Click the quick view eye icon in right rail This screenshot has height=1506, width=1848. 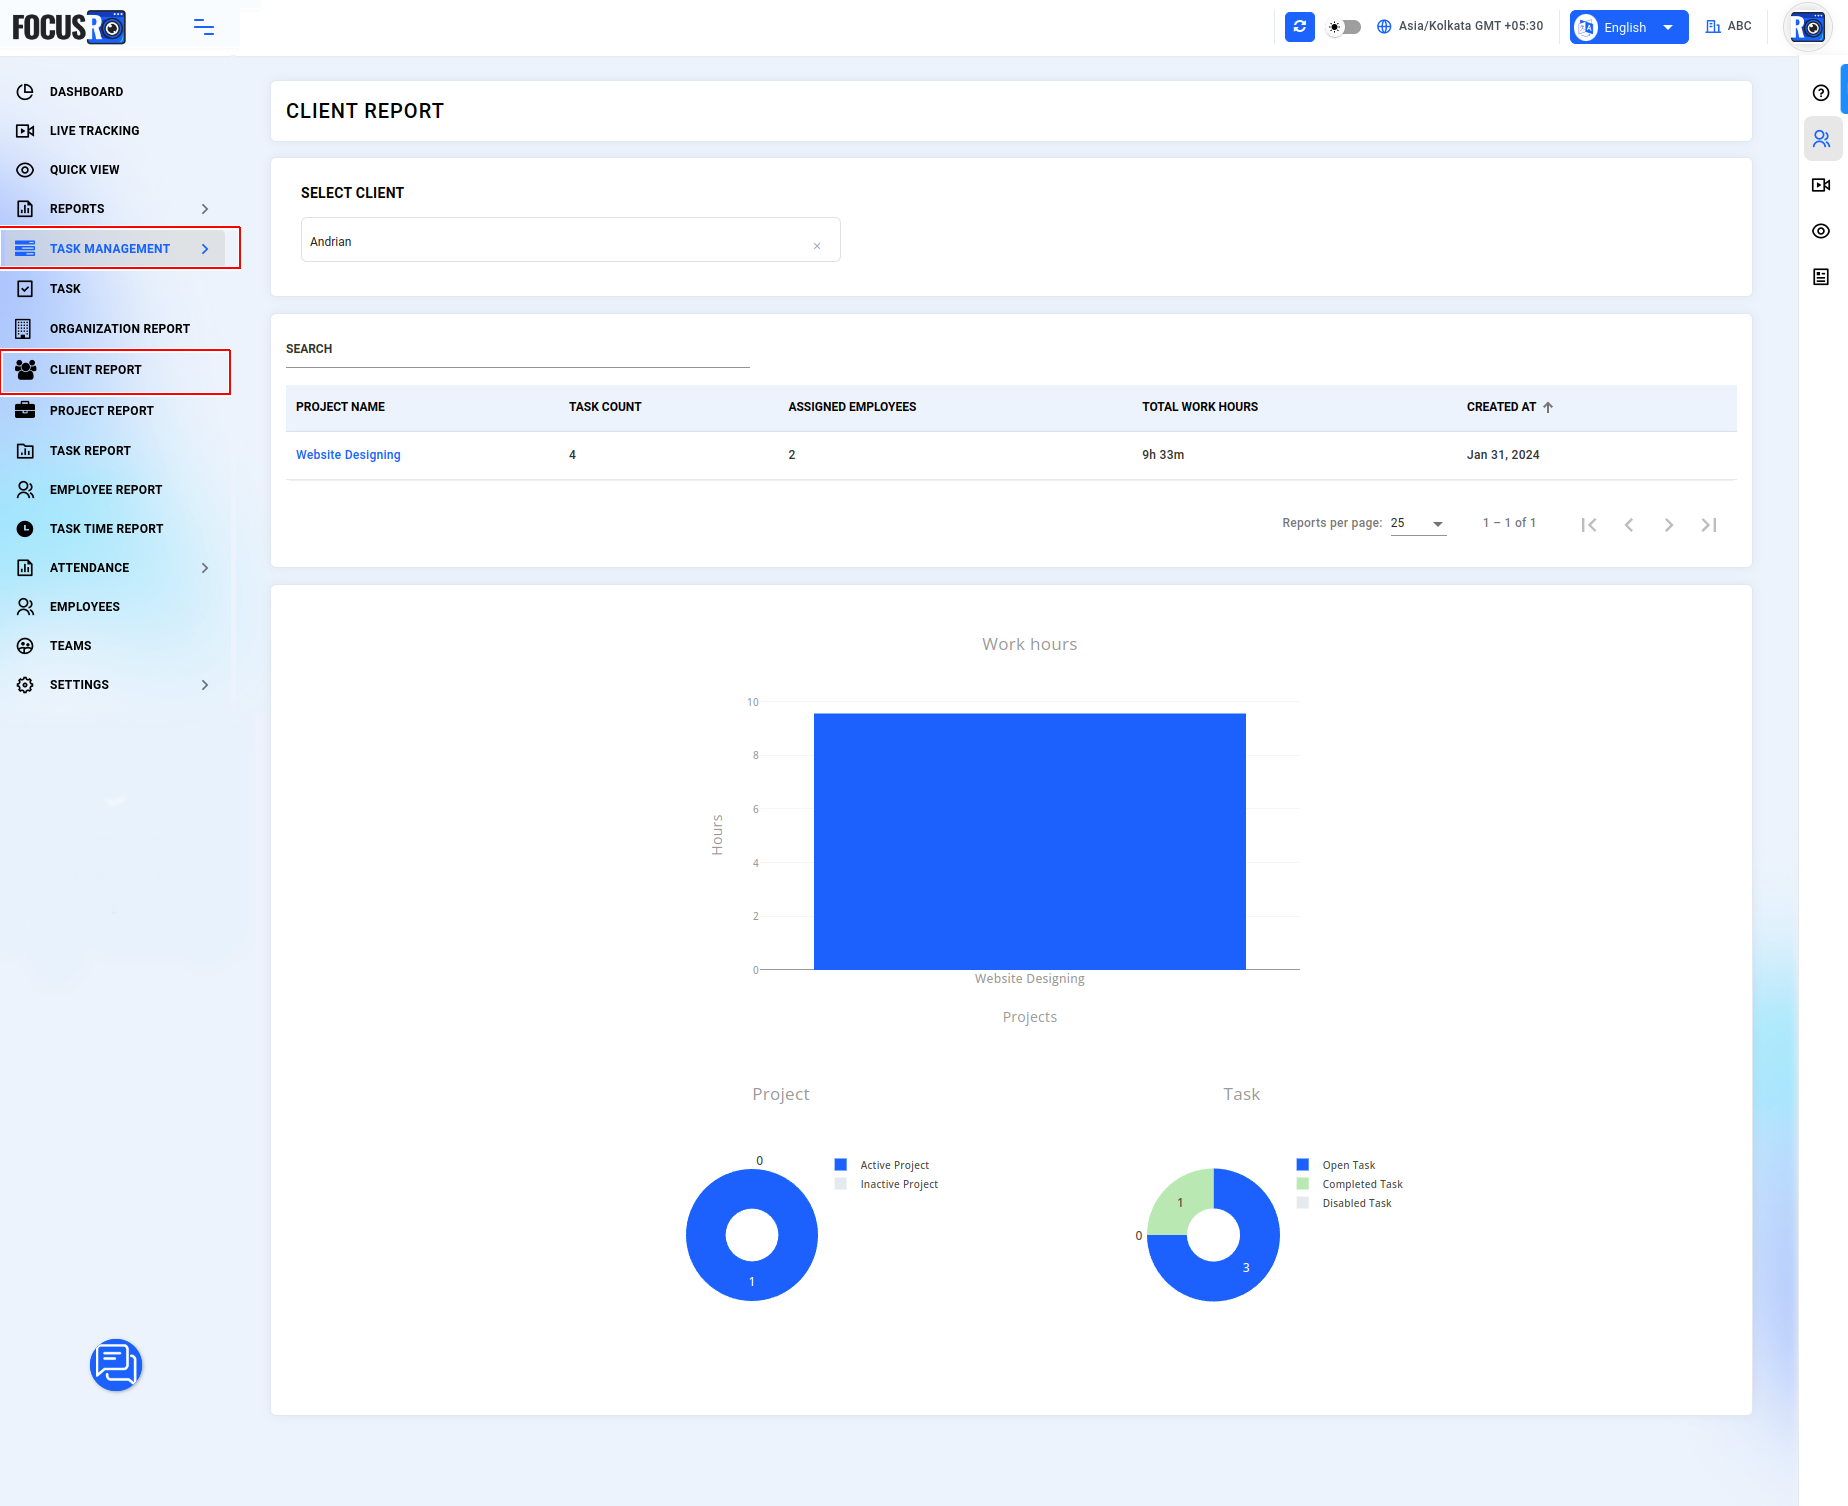(x=1821, y=231)
